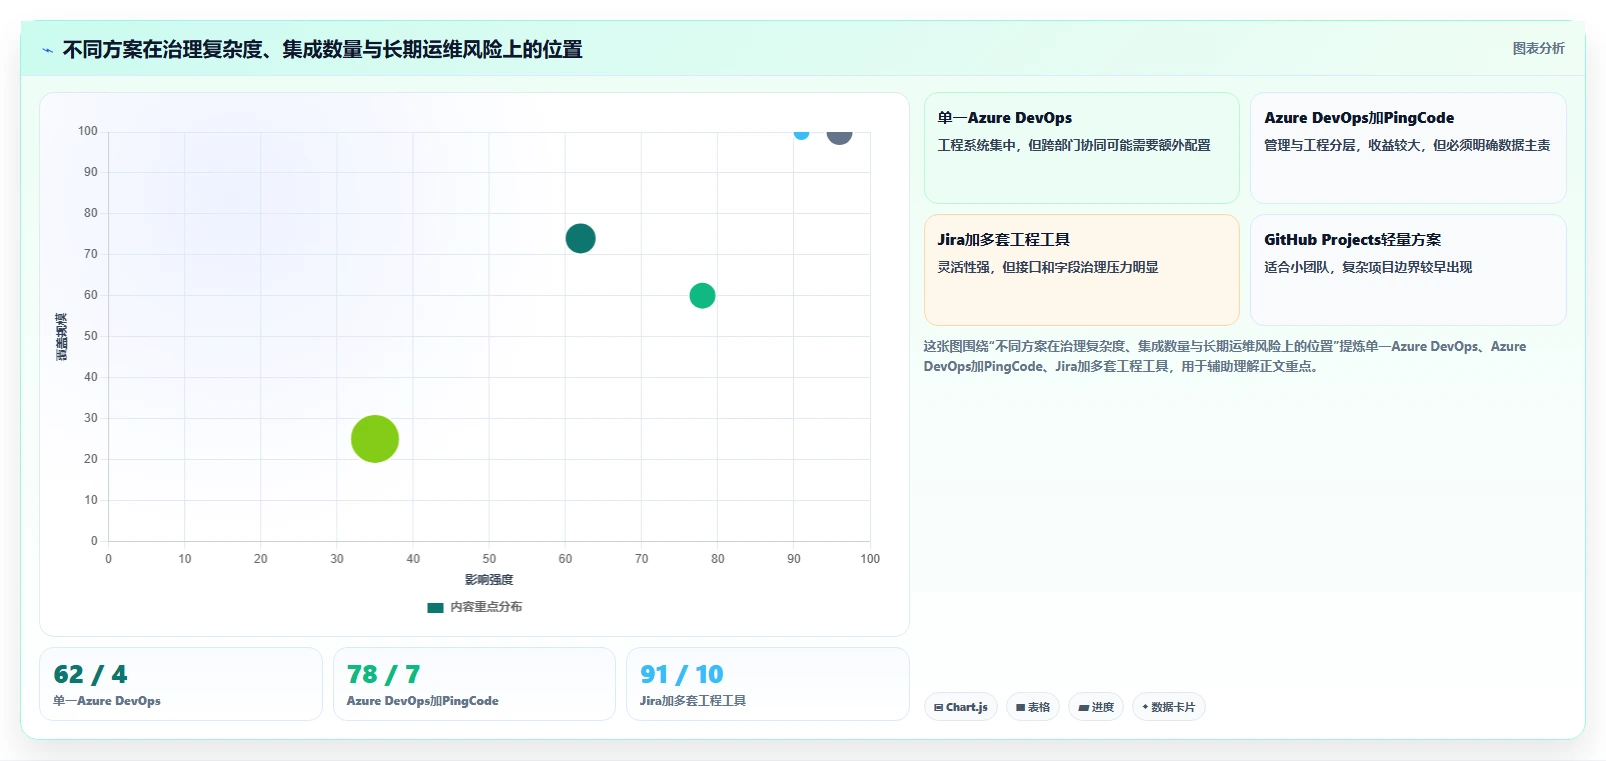Click the 62 / 4 stat card
The height and width of the screenshot is (761, 1606).
181,684
